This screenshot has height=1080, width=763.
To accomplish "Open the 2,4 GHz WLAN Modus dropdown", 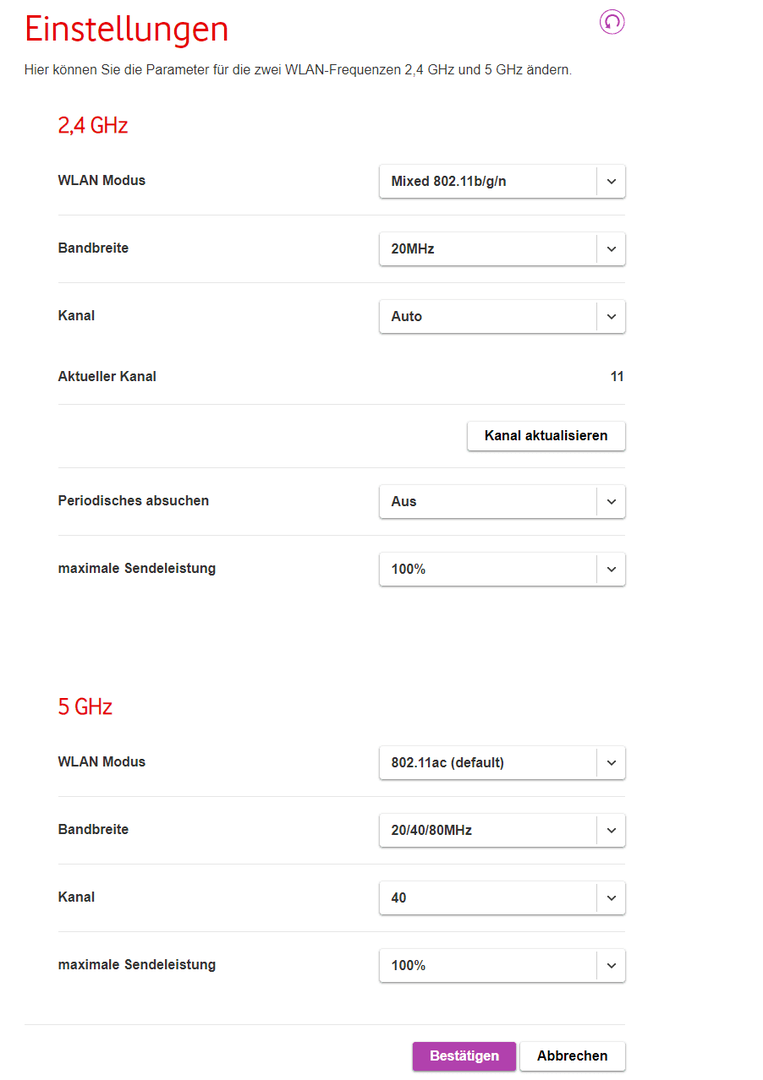I will 502,181.
